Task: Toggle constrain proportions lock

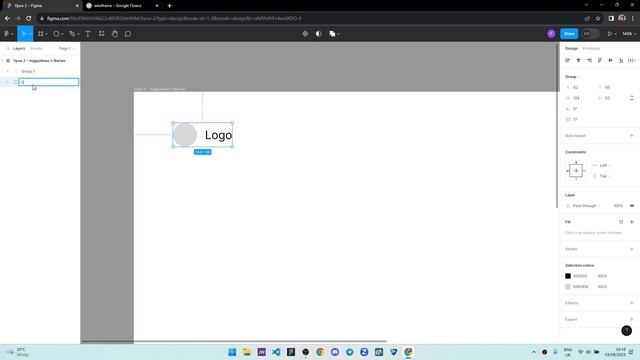Action: coord(632,98)
